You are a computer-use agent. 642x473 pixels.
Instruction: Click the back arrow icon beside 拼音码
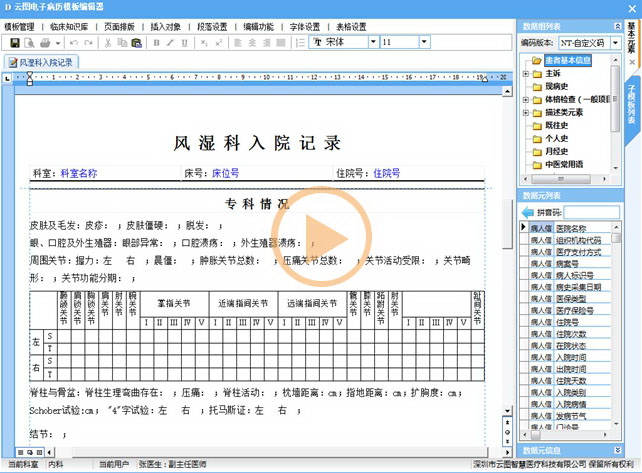(x=529, y=213)
